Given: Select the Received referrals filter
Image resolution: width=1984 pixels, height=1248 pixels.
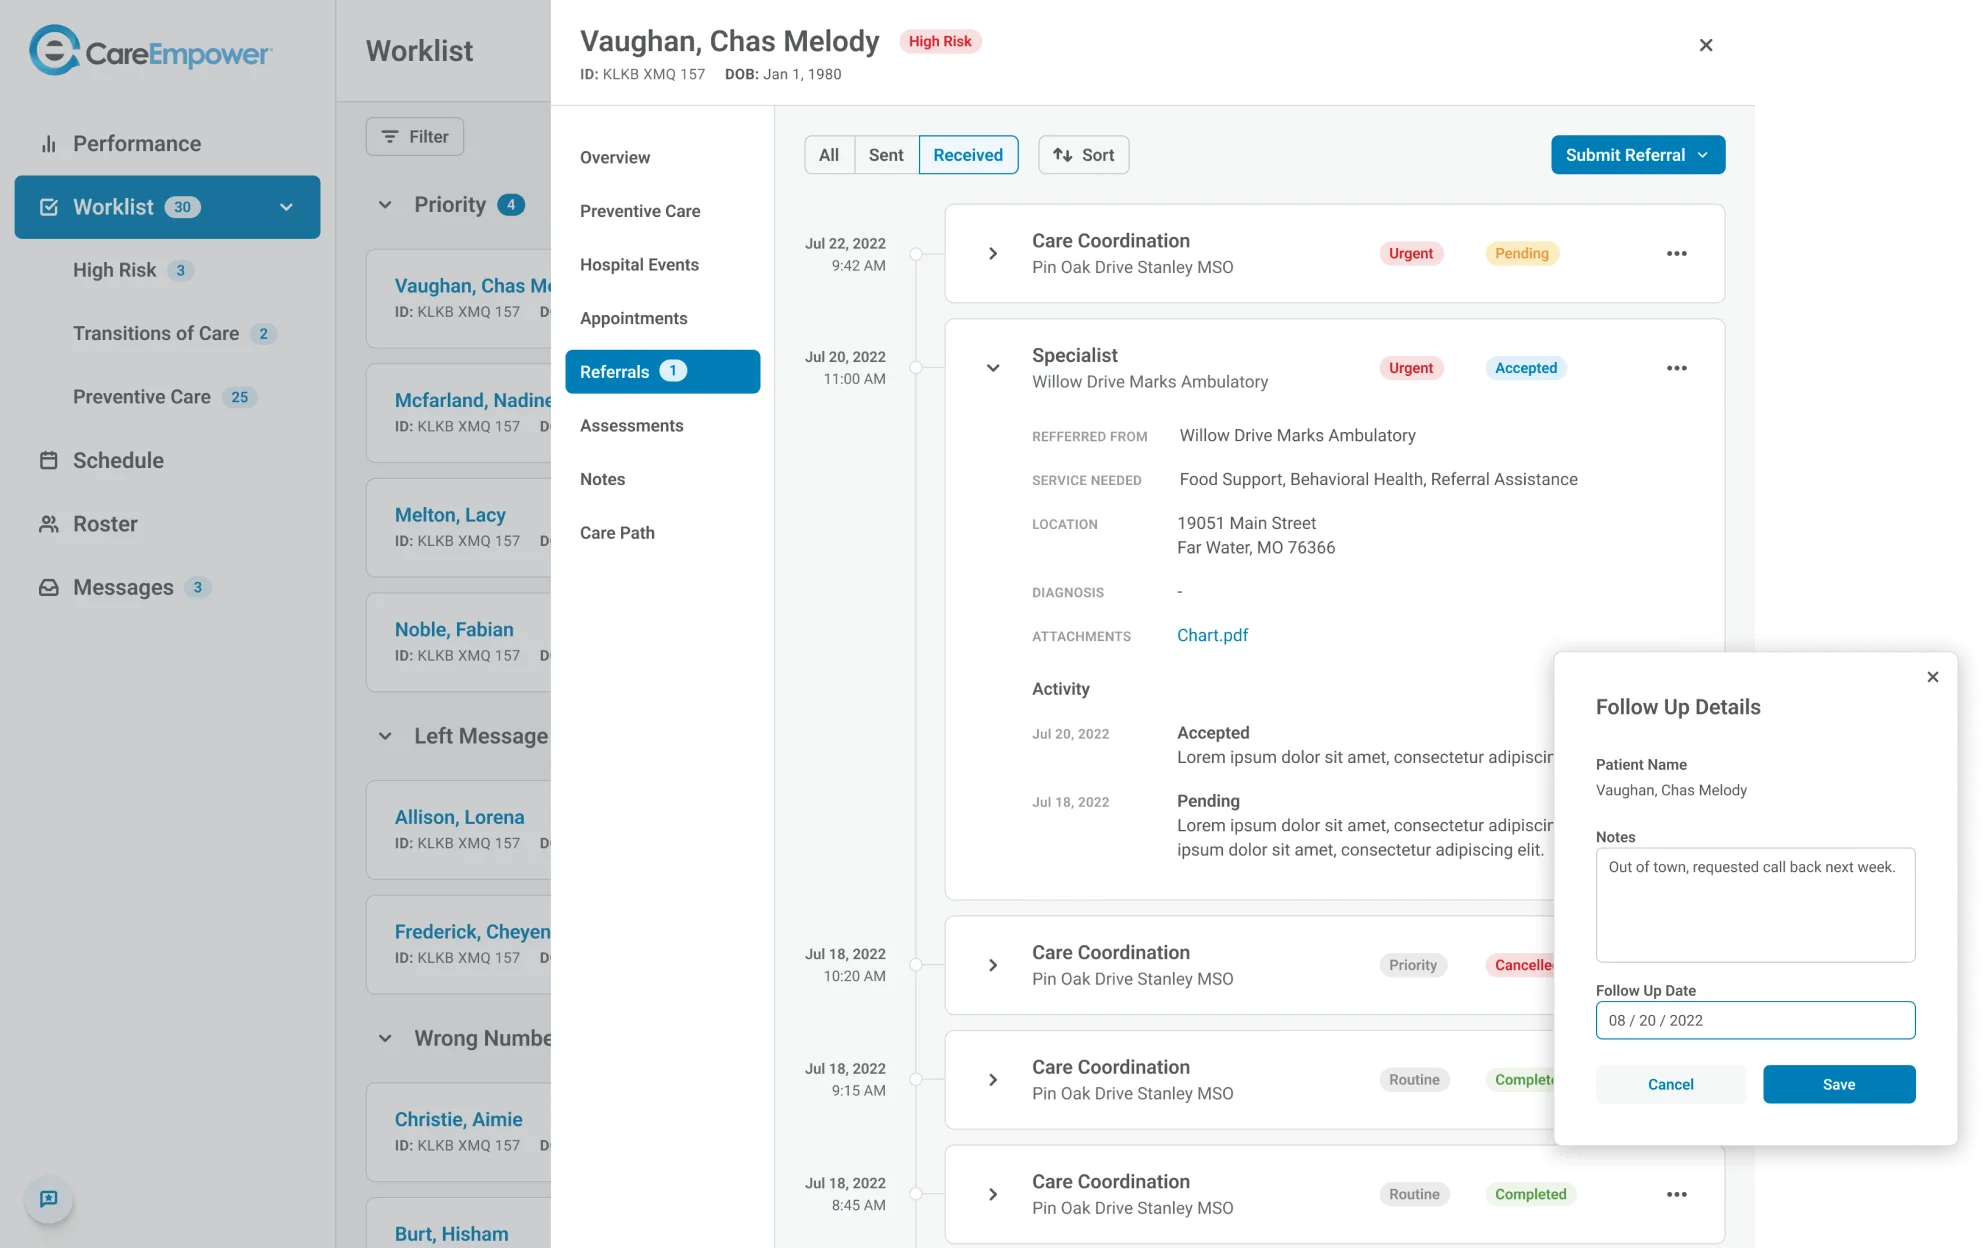Looking at the screenshot, I should coord(967,154).
